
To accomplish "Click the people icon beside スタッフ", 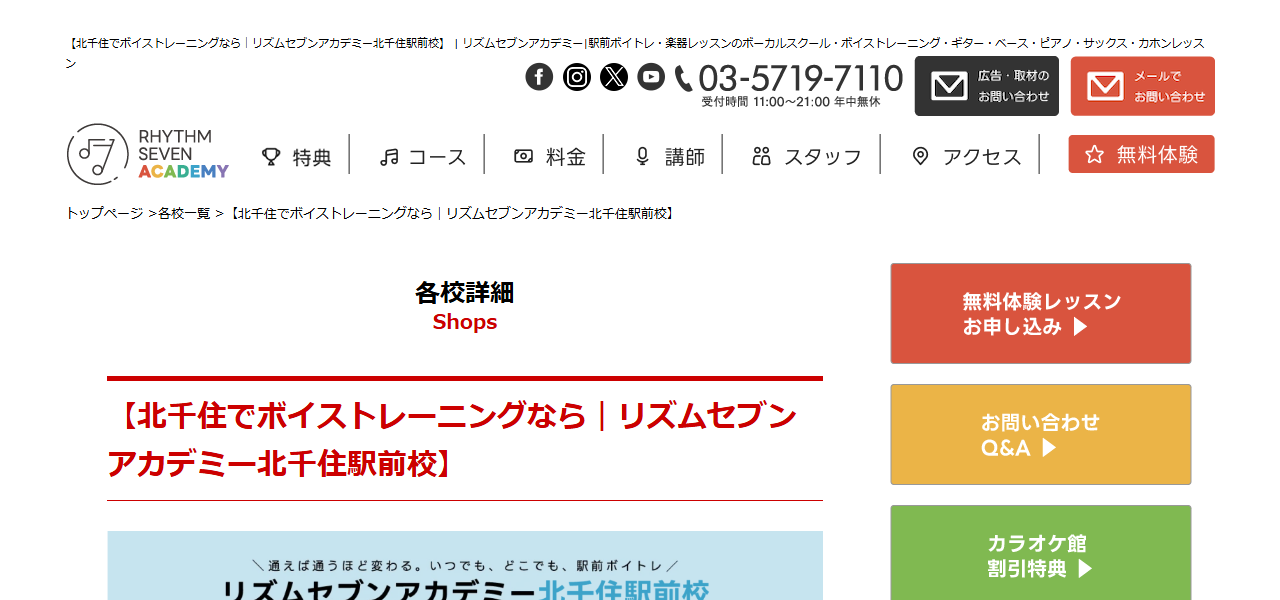I will click(x=762, y=156).
